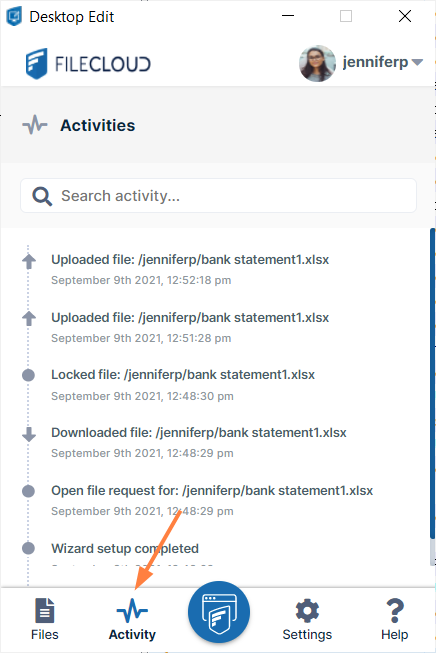Click the jenniferp username menu
436x653 pixels.
(x=375, y=62)
